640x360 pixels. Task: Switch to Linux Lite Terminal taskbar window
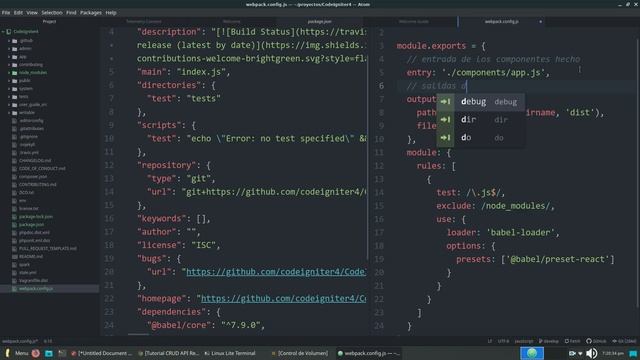click(x=230, y=353)
